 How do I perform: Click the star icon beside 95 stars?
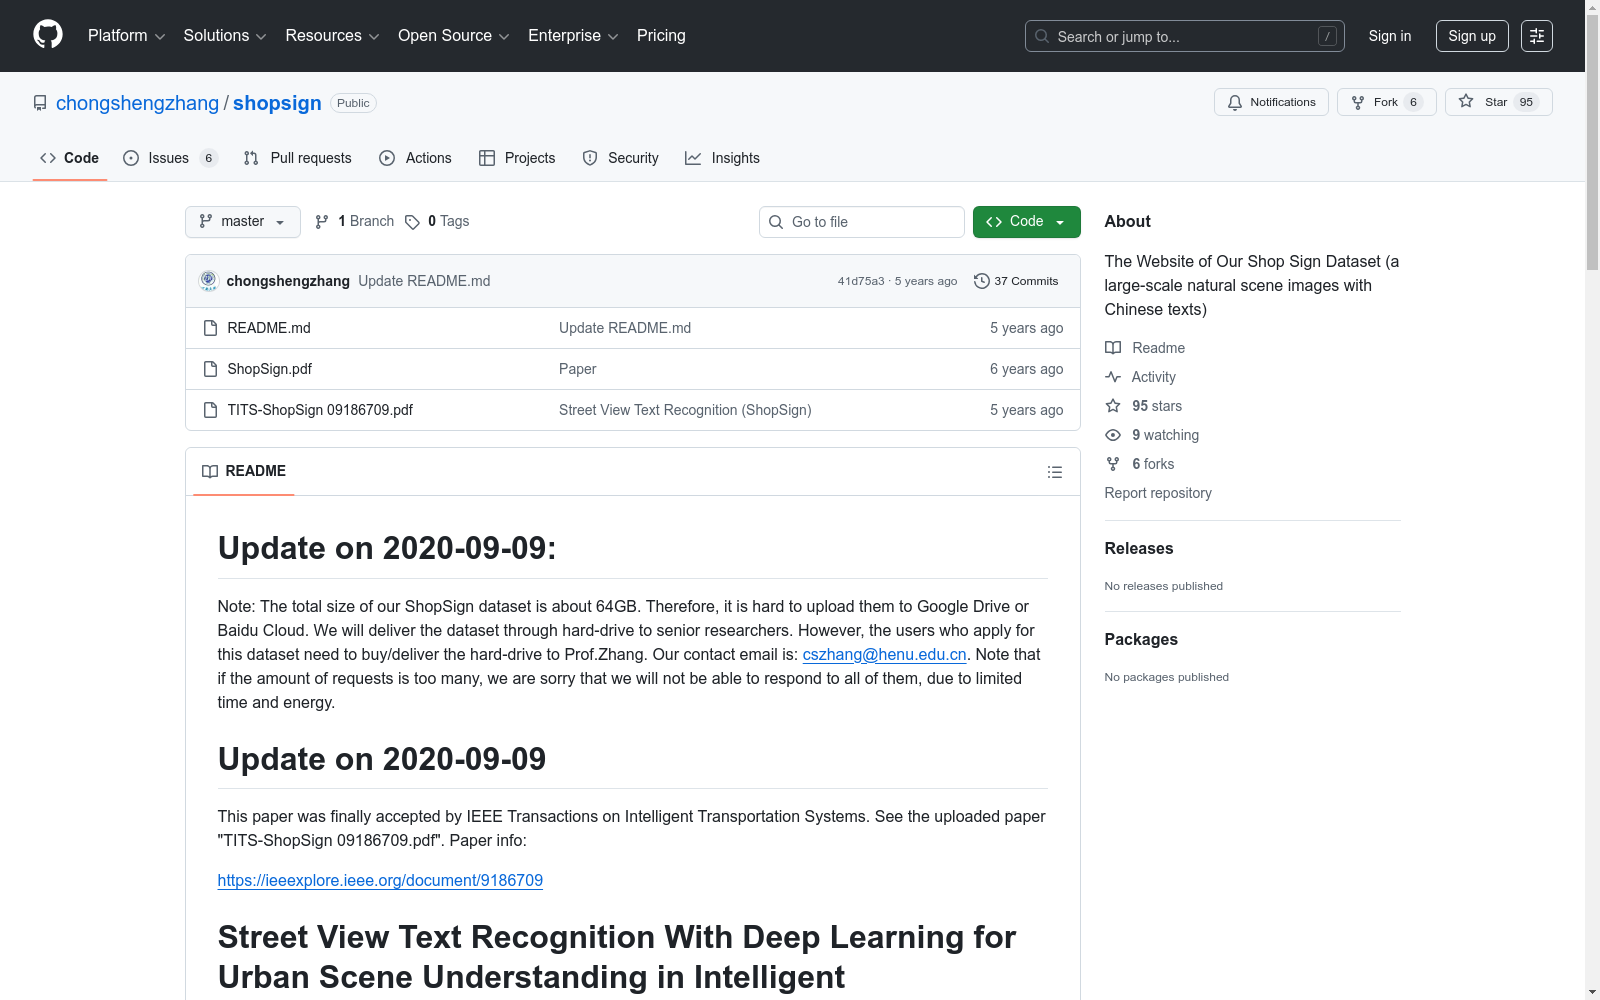1113,406
